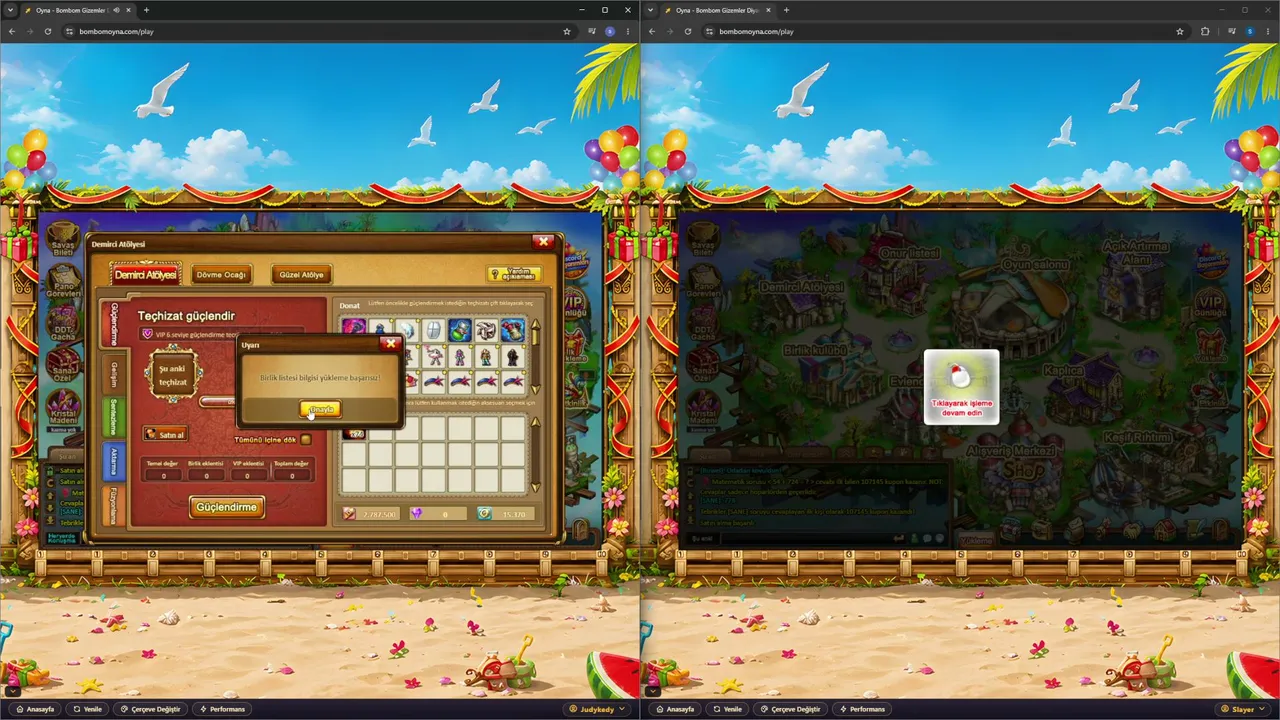The height and width of the screenshot is (720, 1280).
Task: Open the Discord icon in right game window
Action: (1212, 259)
